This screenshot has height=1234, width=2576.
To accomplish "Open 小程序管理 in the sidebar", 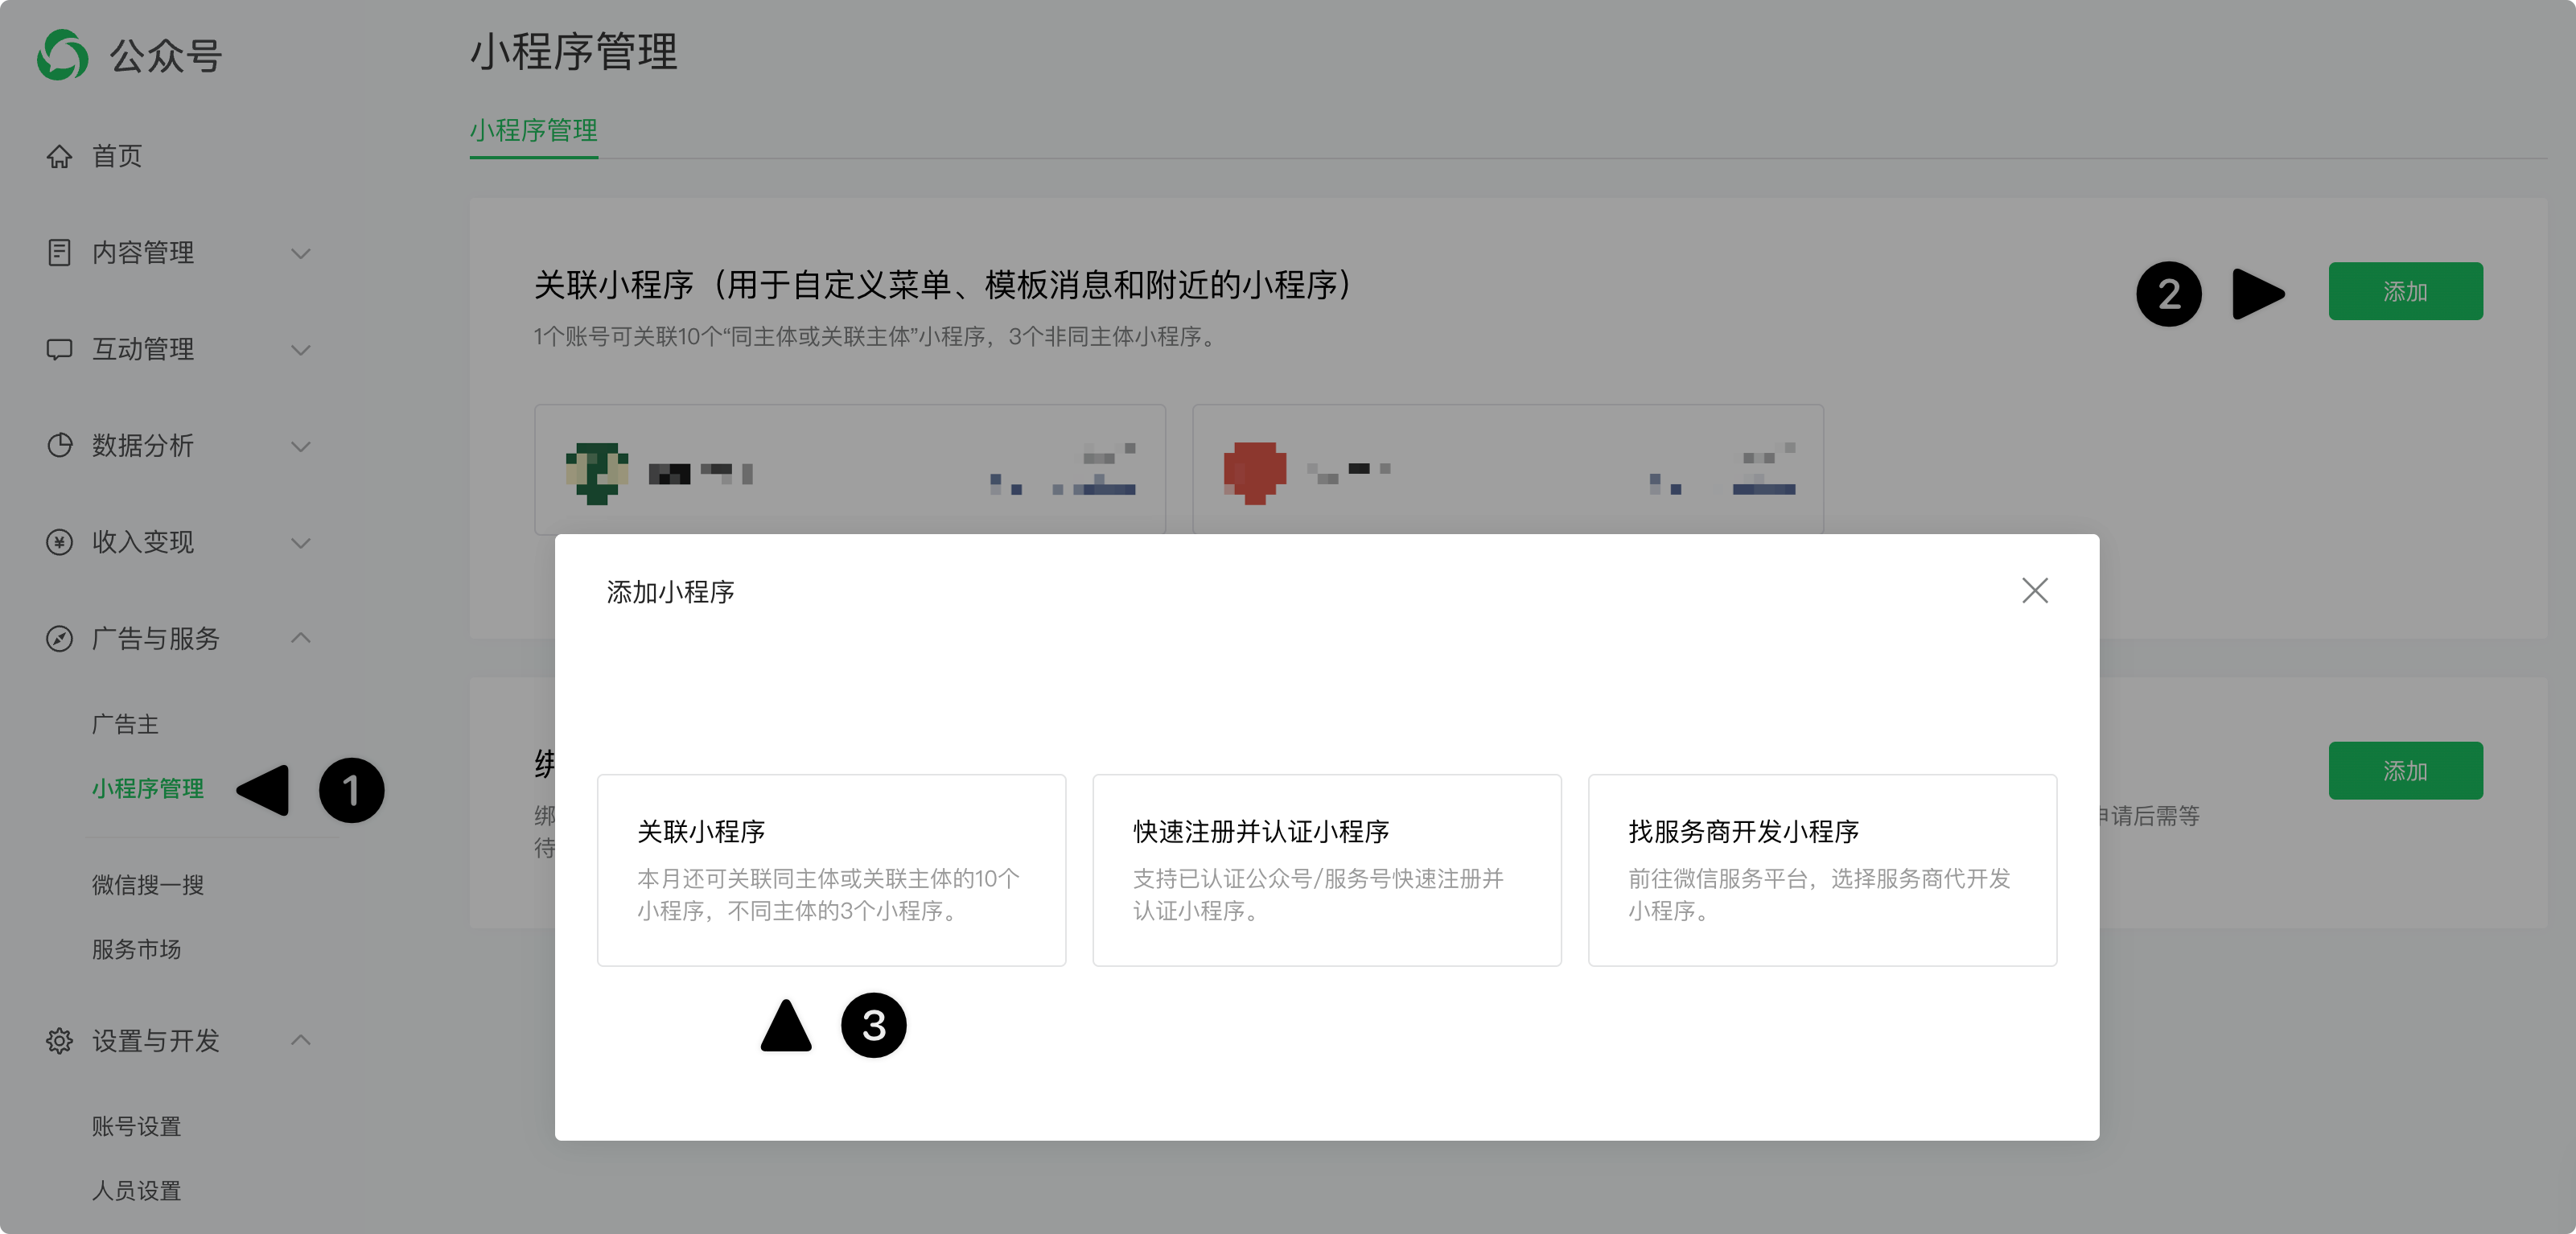I will tap(148, 788).
